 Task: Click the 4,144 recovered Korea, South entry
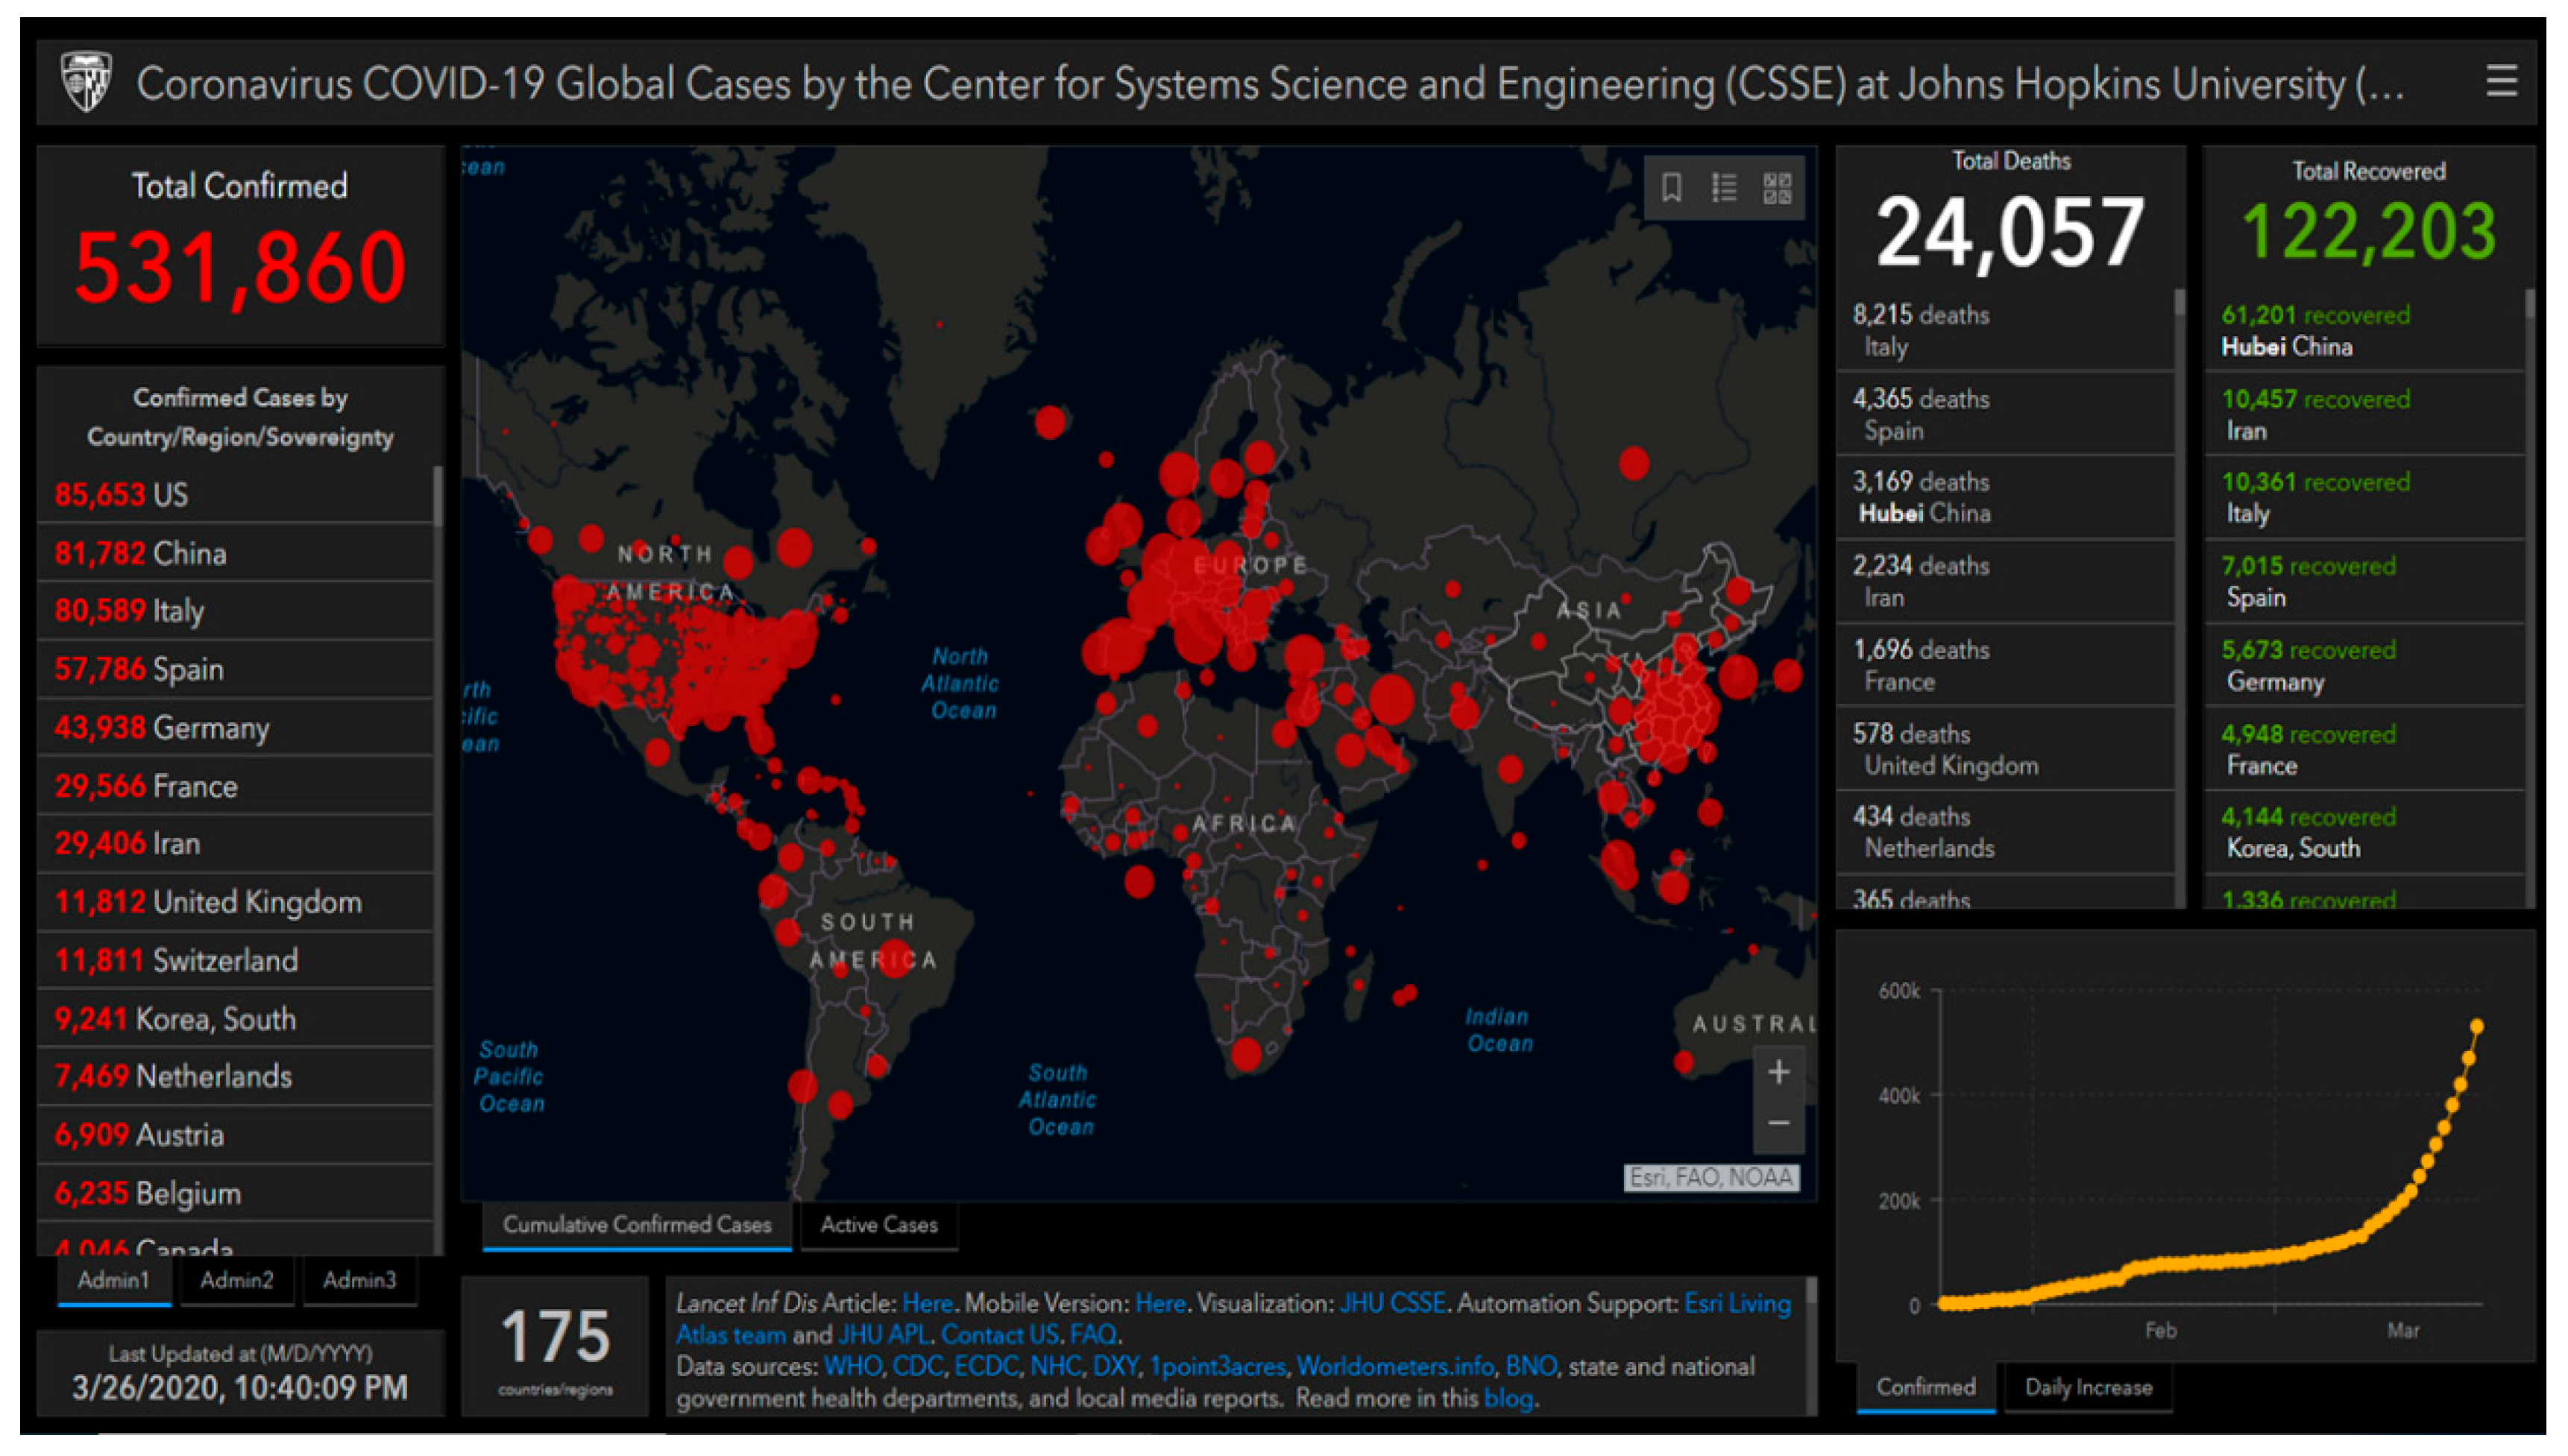coord(2364,832)
